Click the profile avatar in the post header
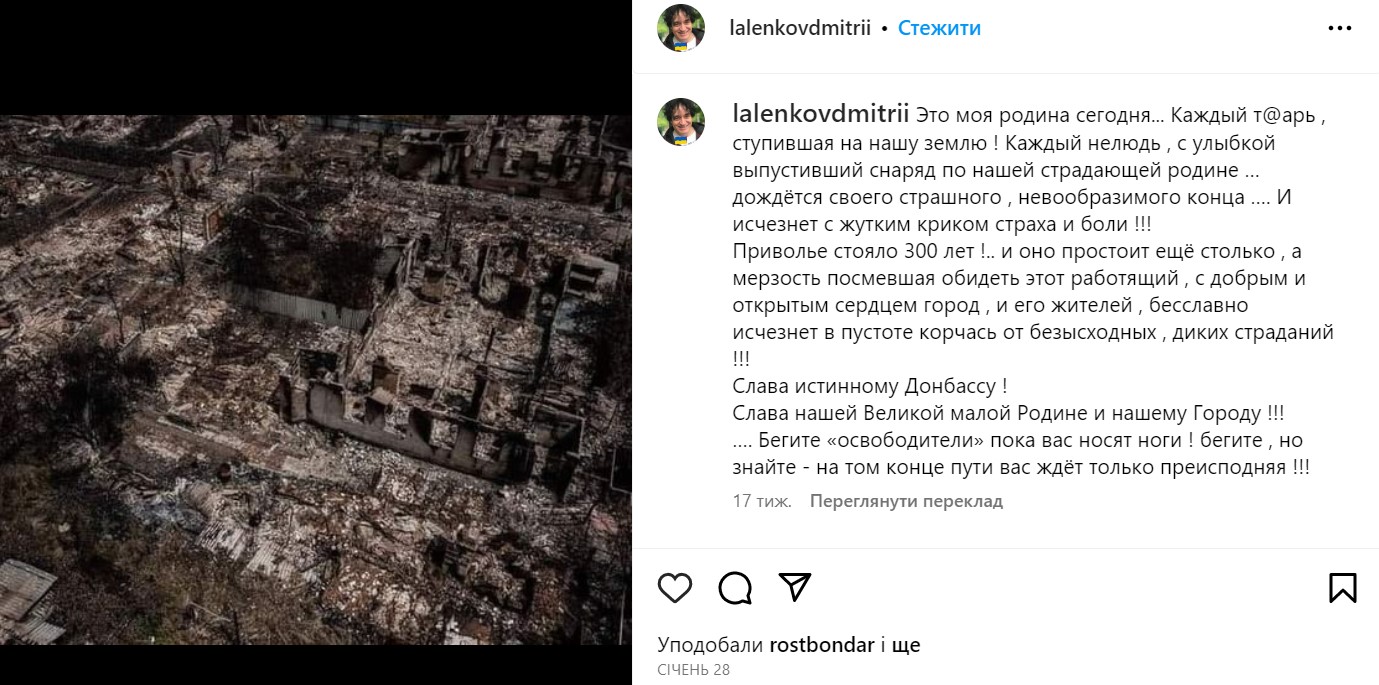The height and width of the screenshot is (685, 1379). pyautogui.click(x=681, y=29)
